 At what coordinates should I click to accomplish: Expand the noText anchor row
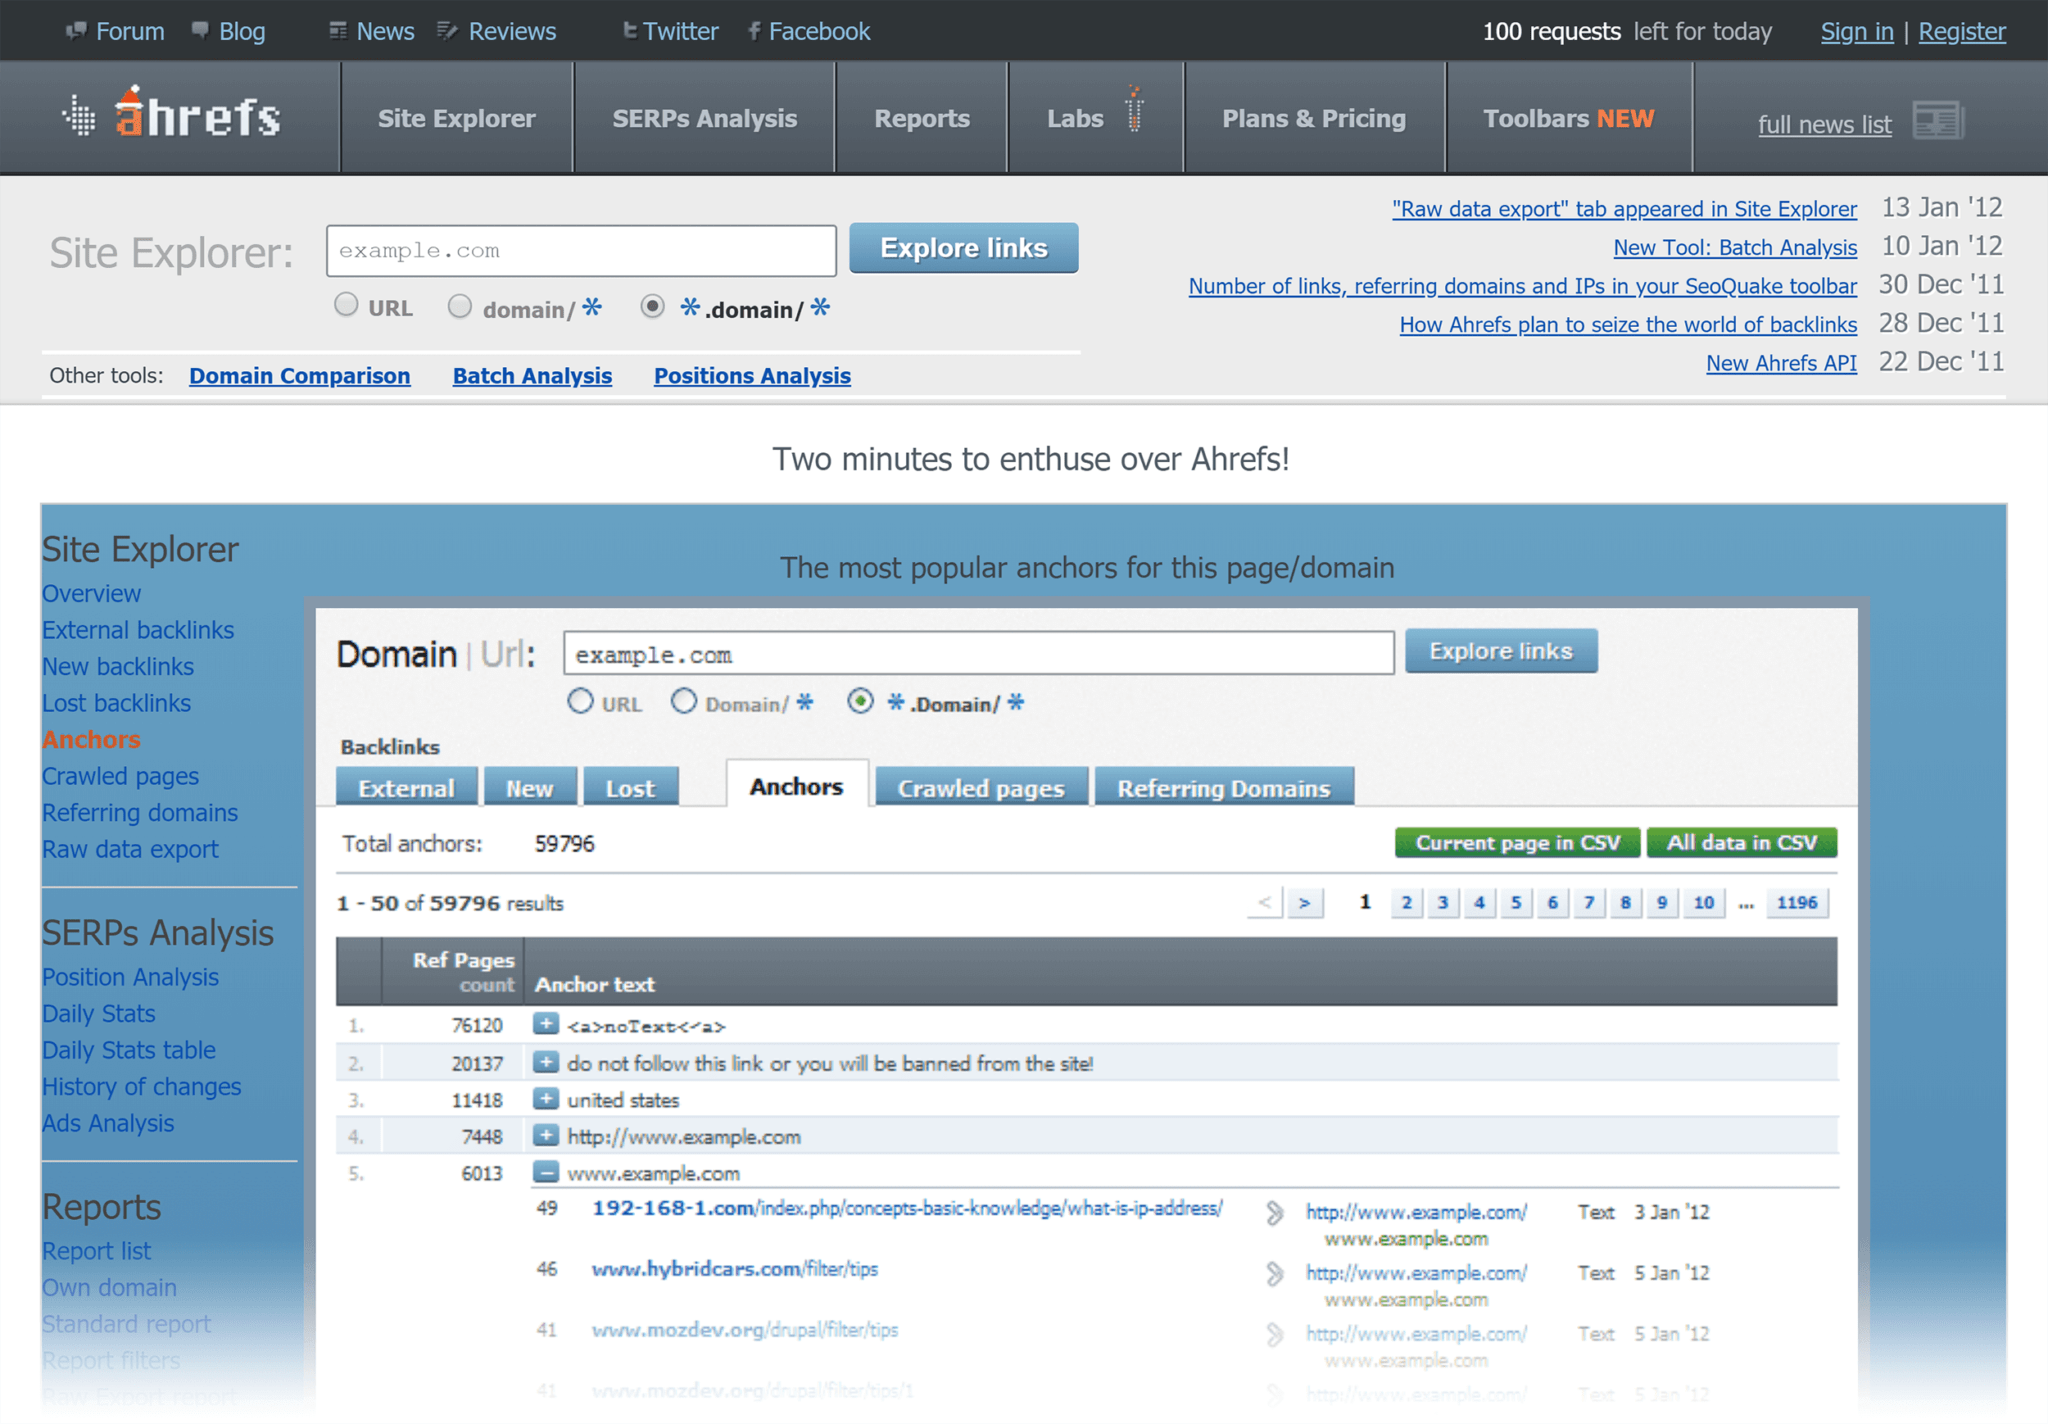tap(546, 1025)
